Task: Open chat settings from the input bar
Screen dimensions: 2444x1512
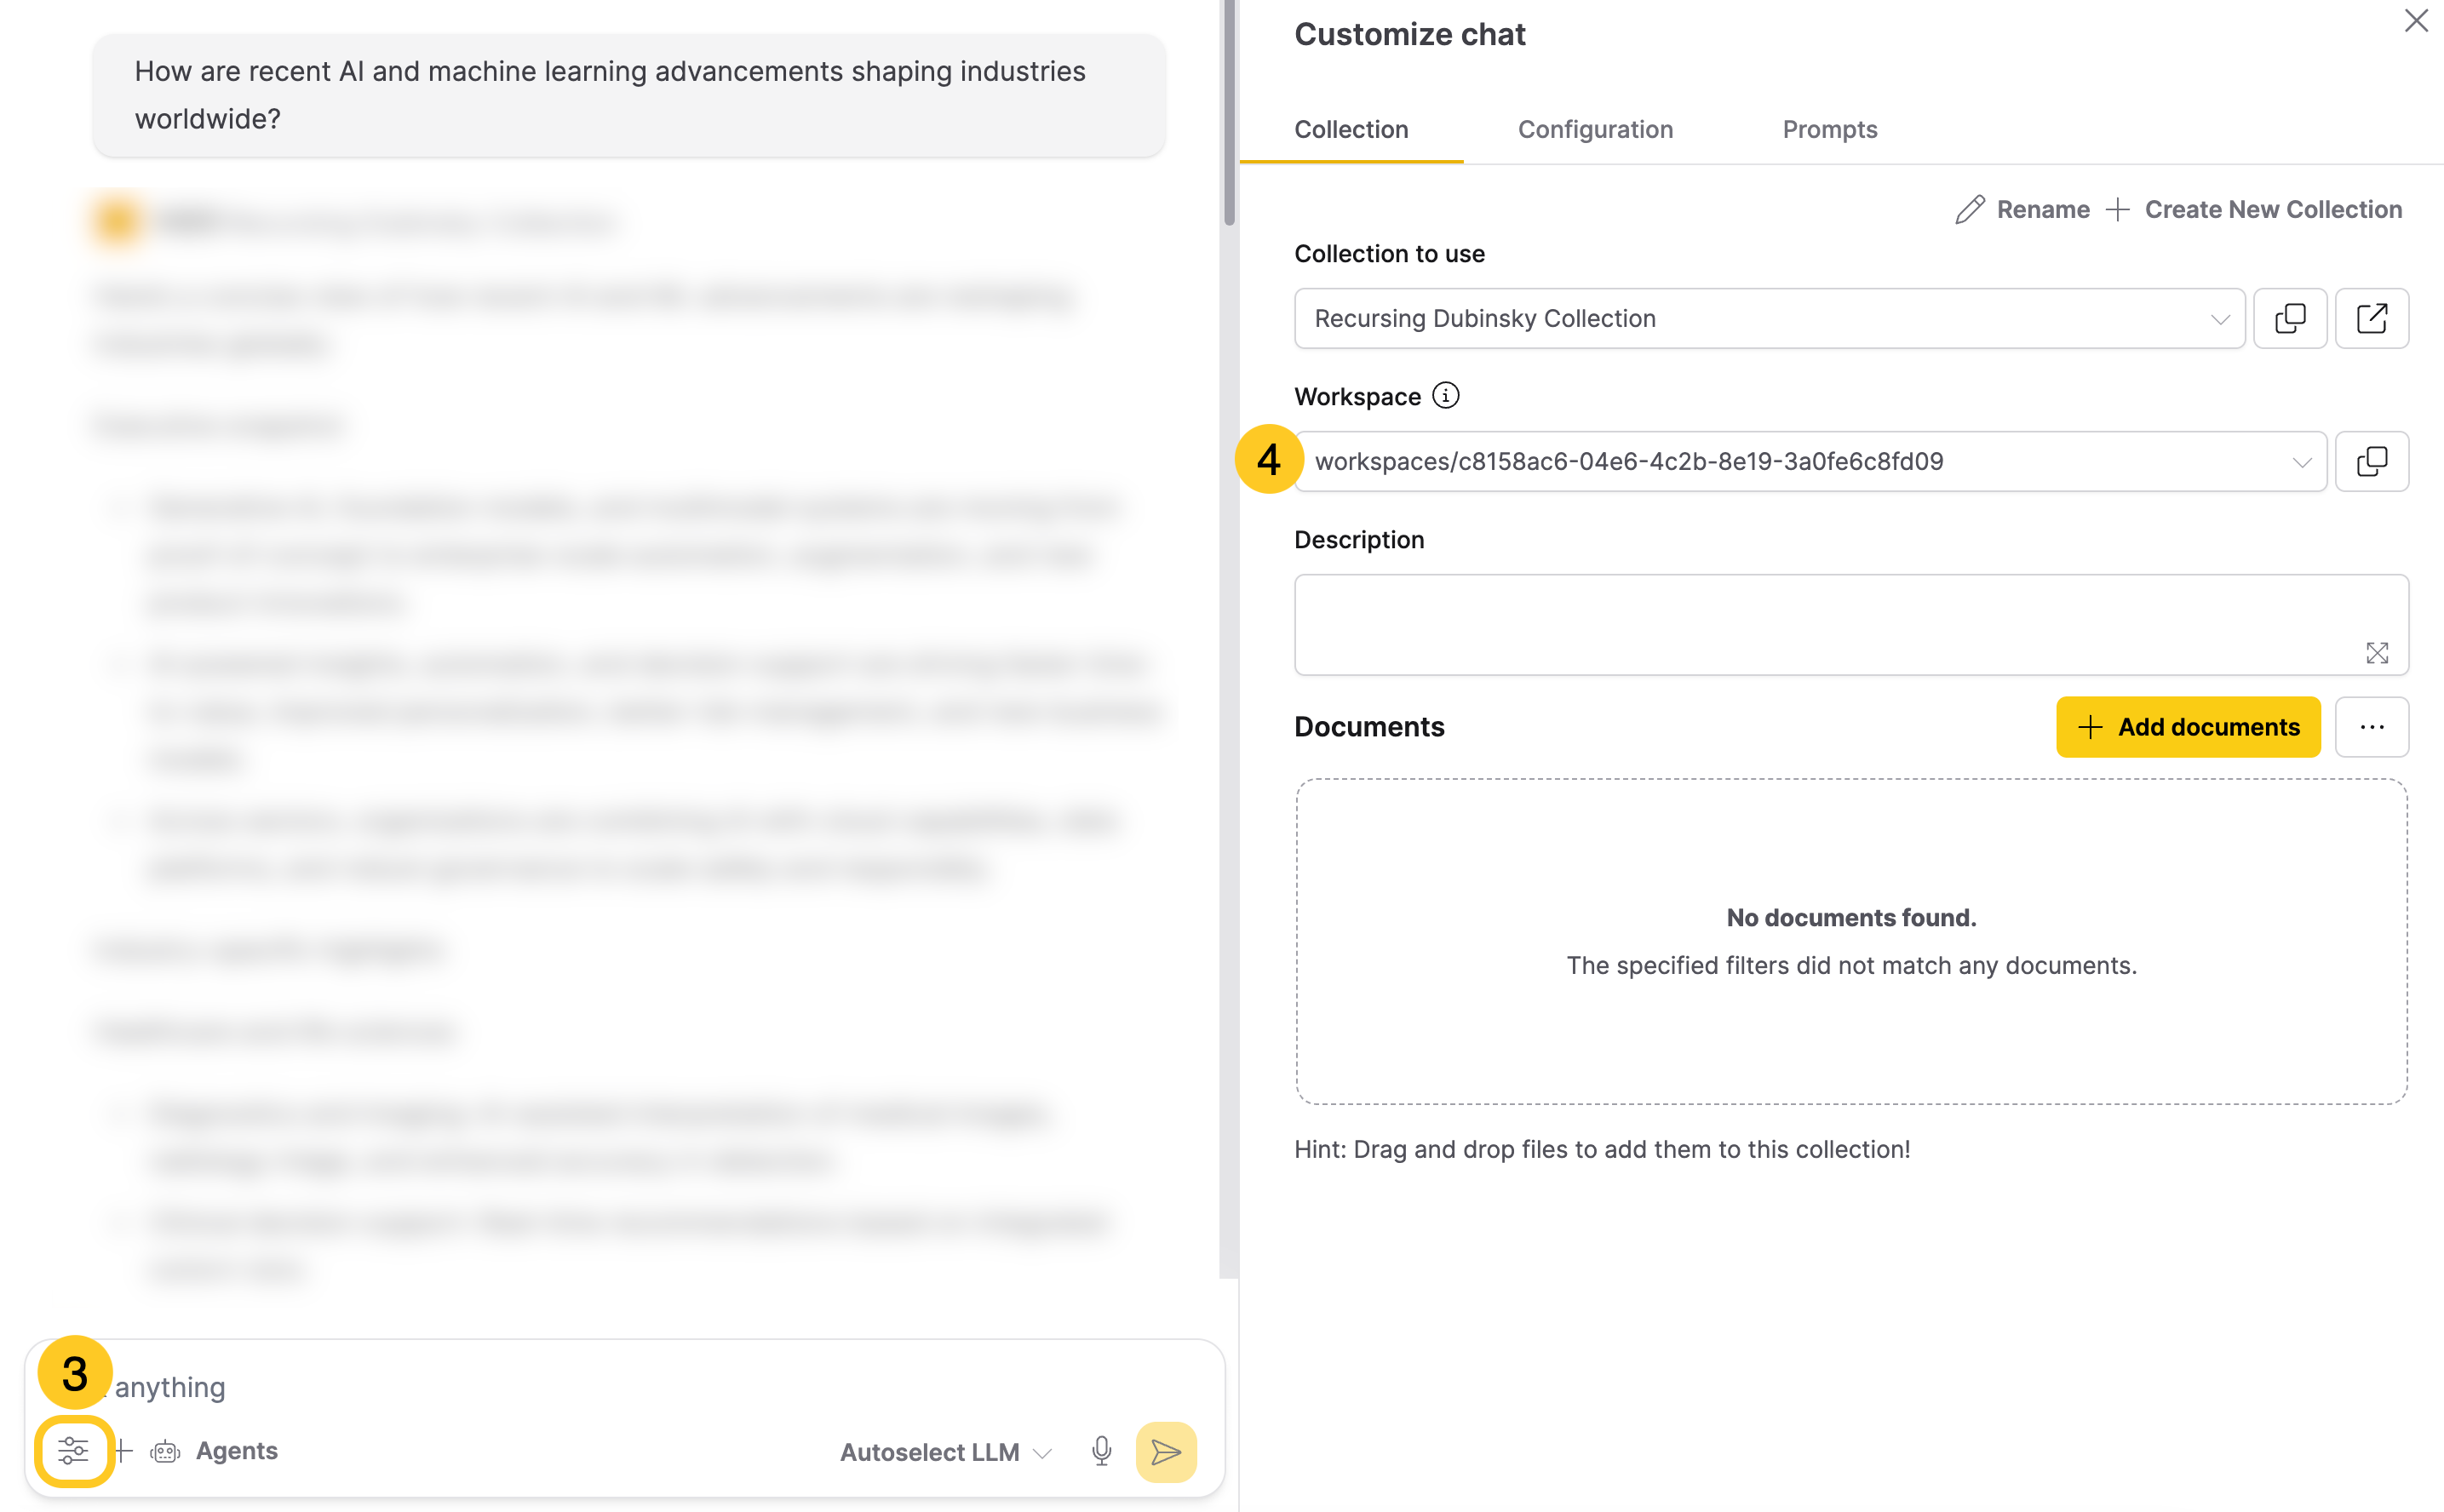Action: [x=73, y=1451]
